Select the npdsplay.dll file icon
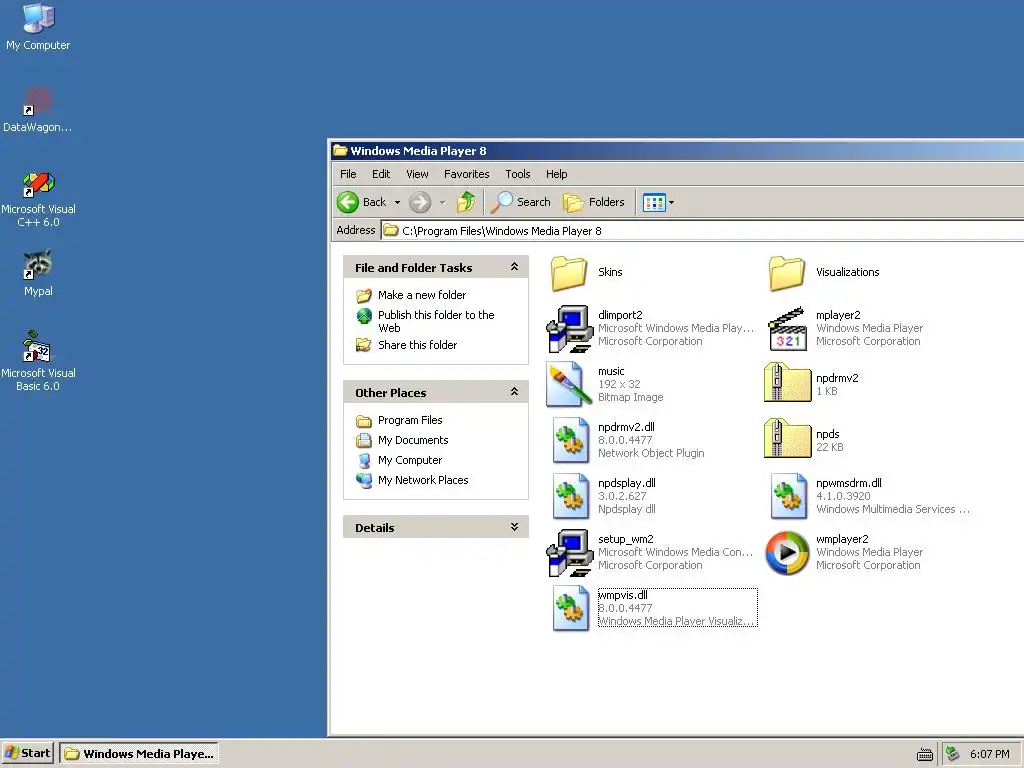 (571, 496)
